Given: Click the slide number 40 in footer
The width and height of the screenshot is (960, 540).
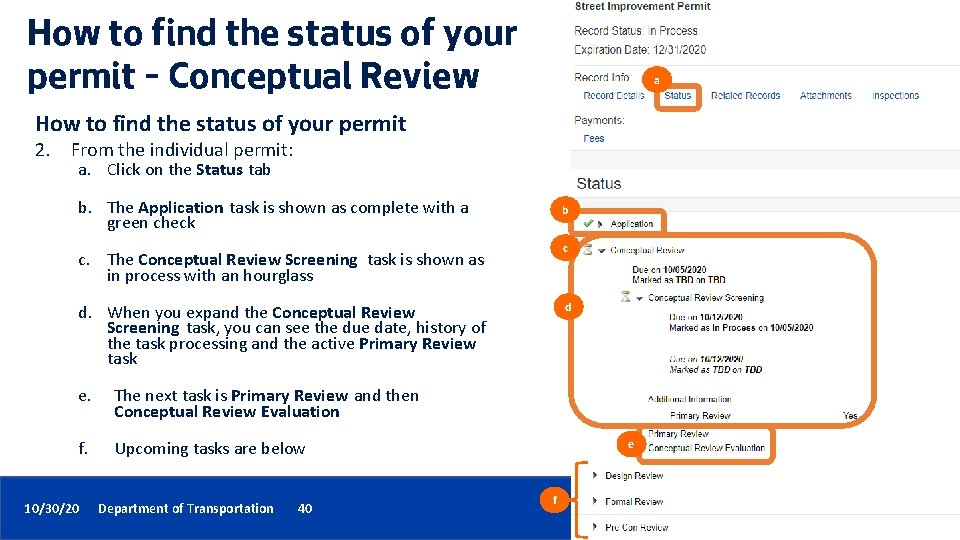Looking at the screenshot, I should click(x=304, y=508).
